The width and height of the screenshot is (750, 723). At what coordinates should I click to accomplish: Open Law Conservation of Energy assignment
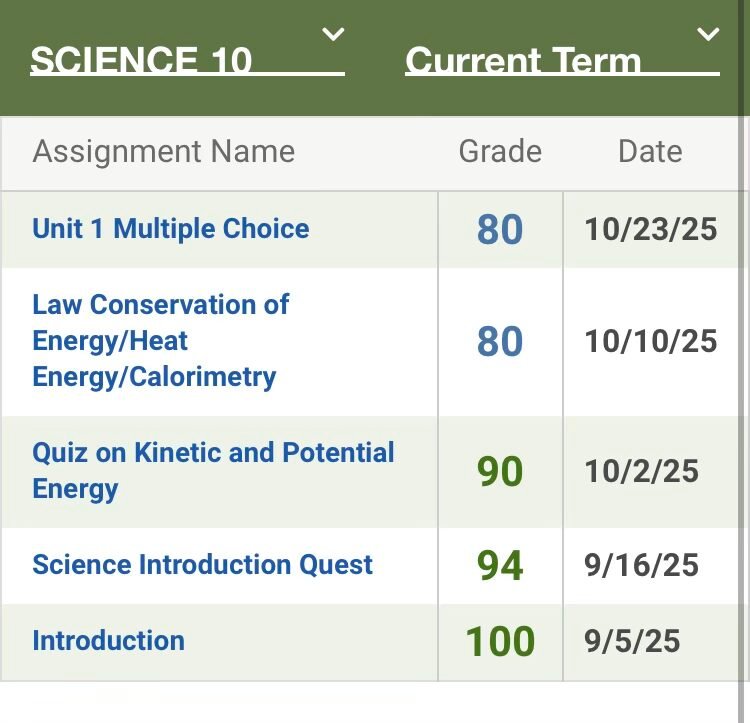coord(160,341)
